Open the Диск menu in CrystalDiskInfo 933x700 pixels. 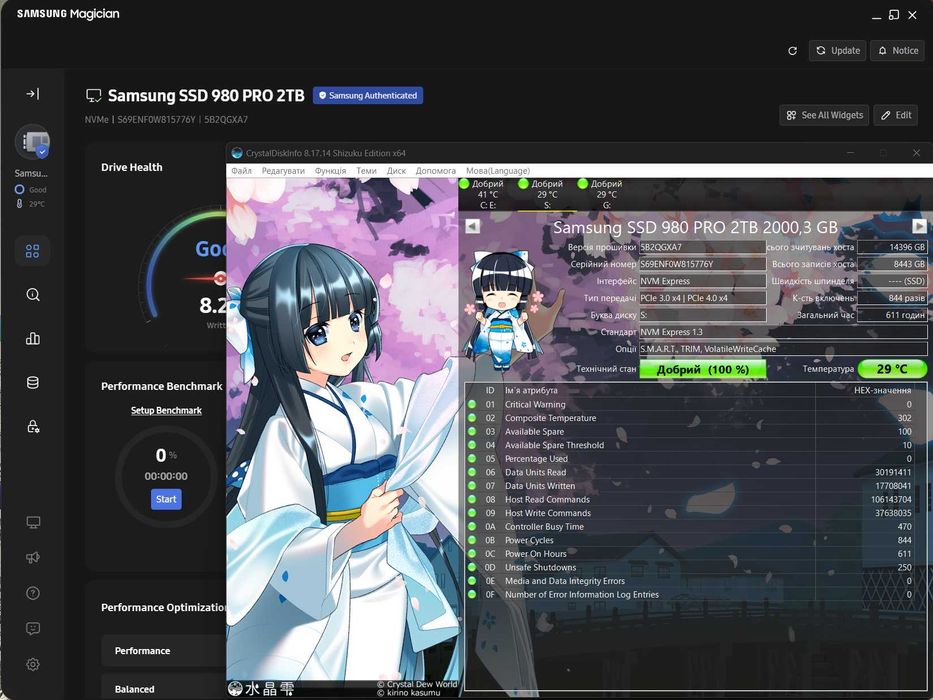(396, 171)
